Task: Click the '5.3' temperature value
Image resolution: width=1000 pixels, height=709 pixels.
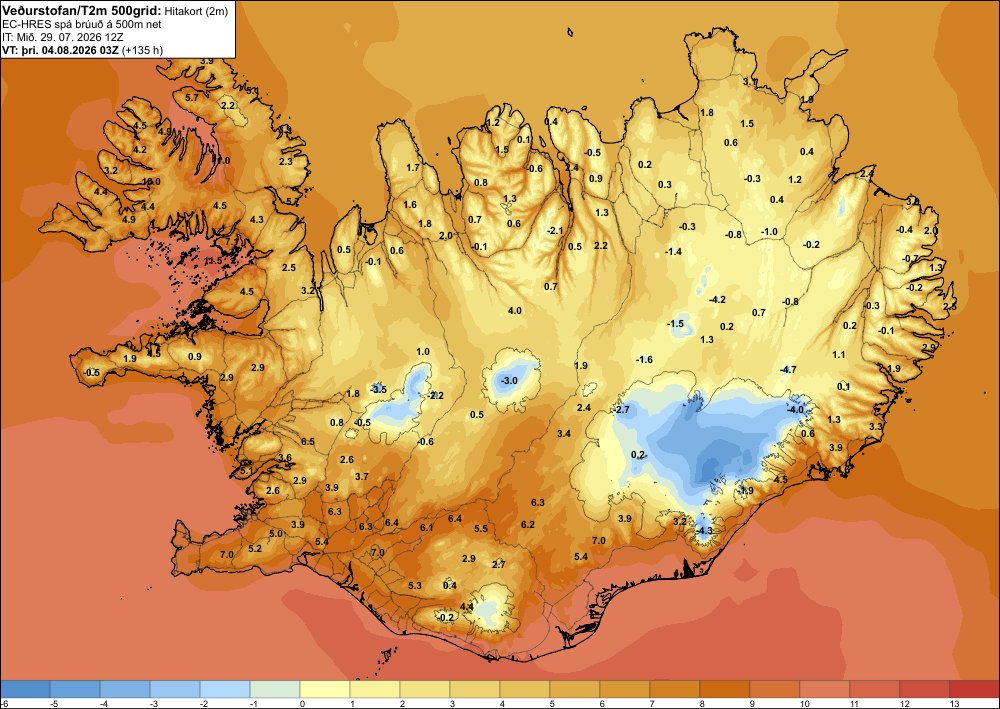Action: point(415,585)
